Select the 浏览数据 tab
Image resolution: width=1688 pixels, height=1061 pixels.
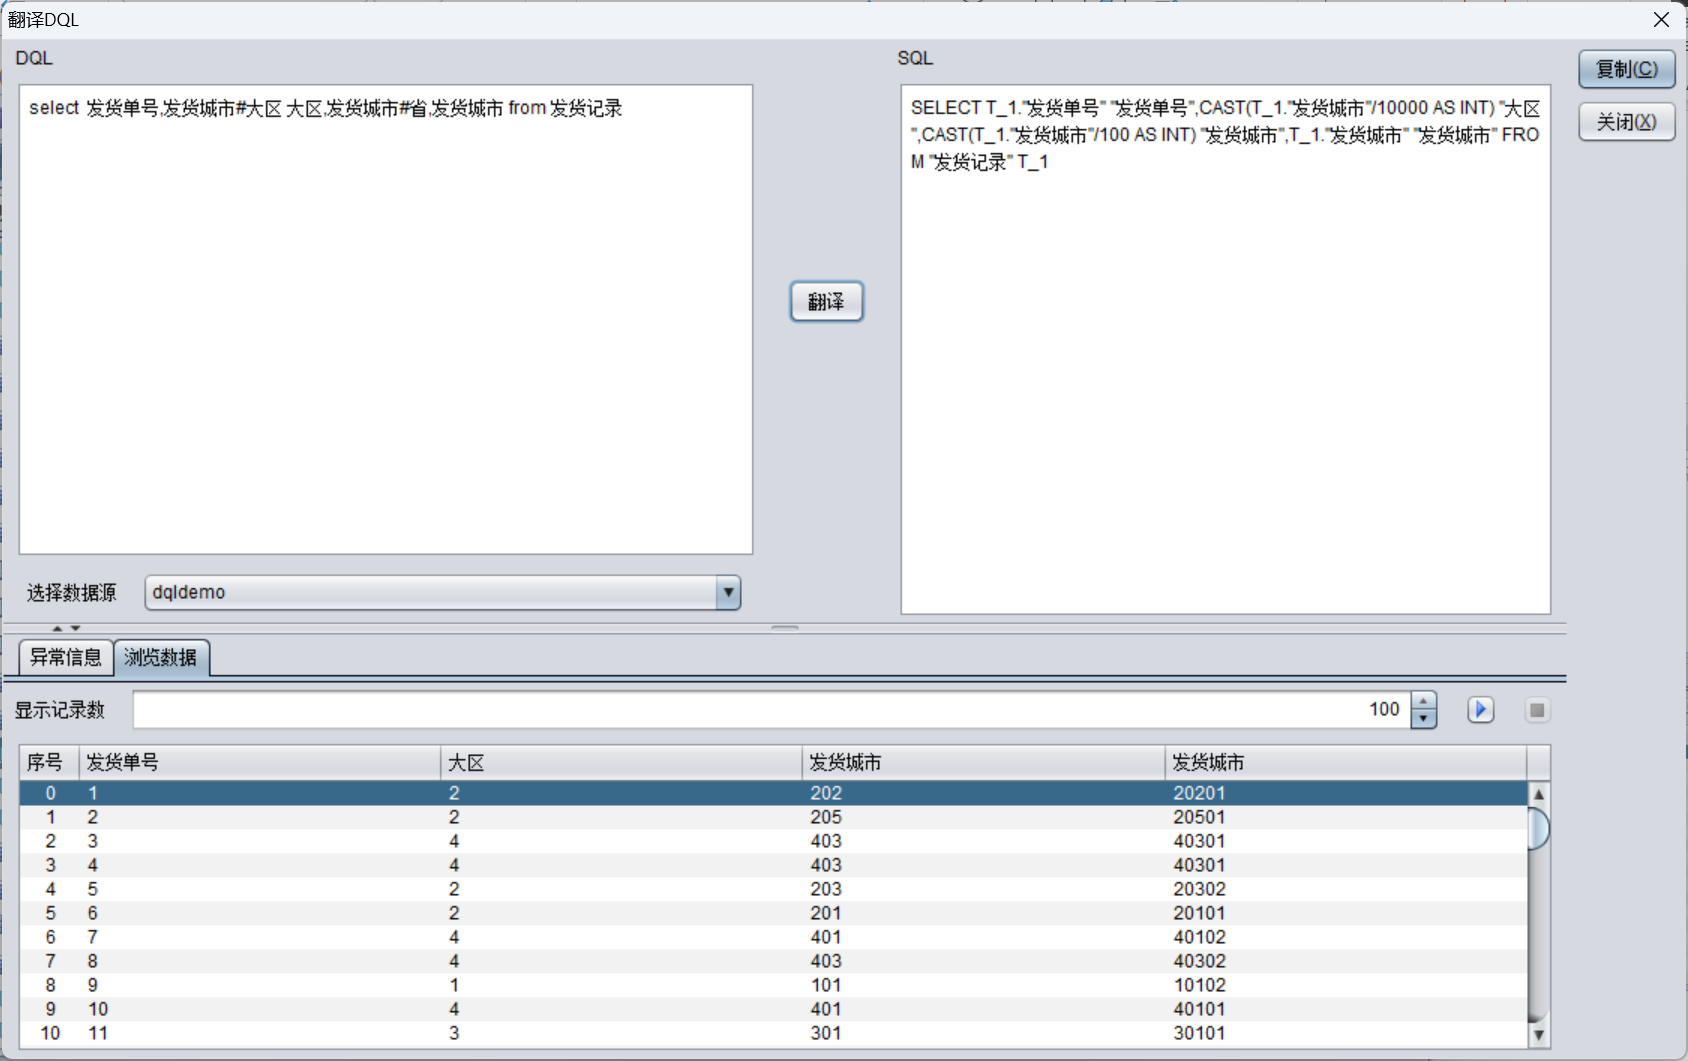point(162,657)
